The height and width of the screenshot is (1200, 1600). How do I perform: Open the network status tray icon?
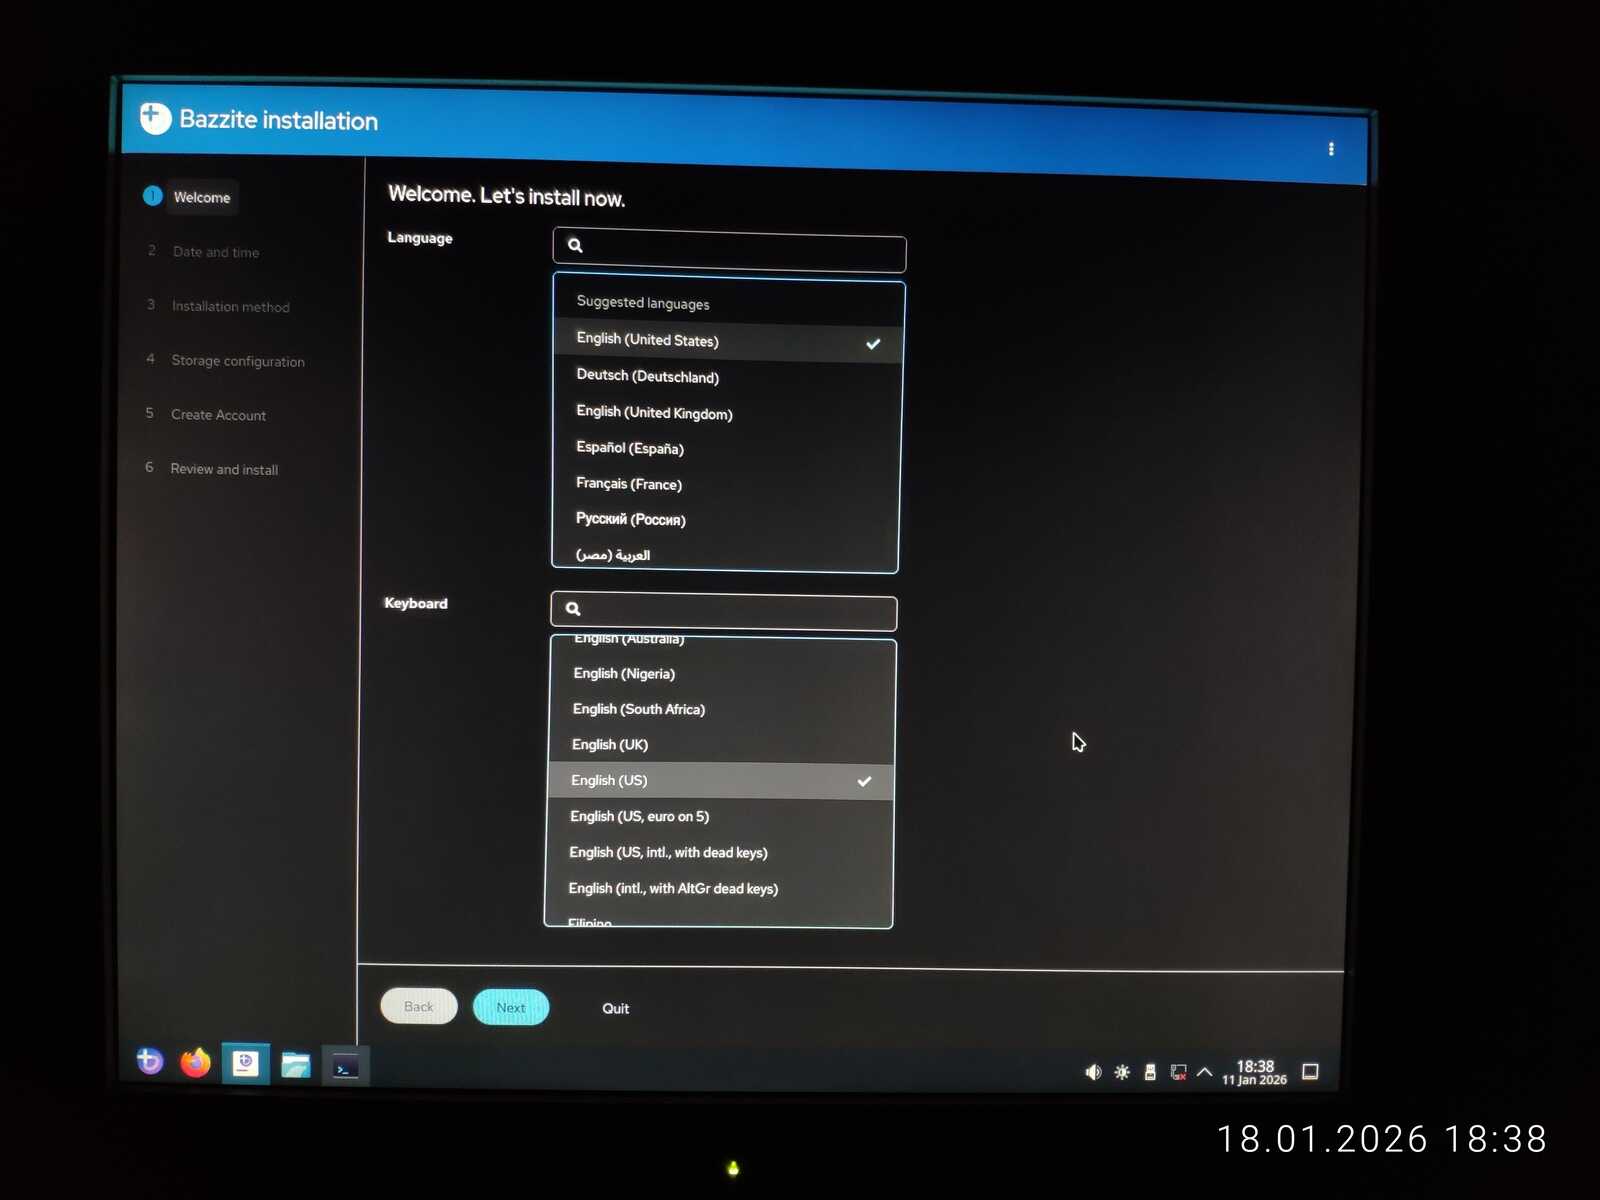pos(1178,1072)
